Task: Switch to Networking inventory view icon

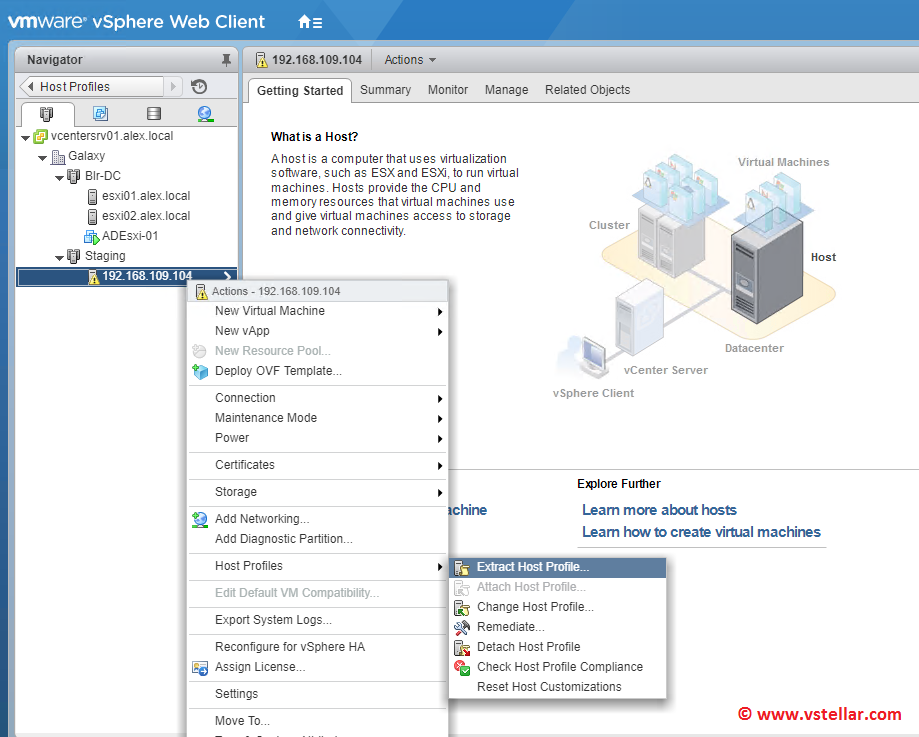Action: pos(205,113)
